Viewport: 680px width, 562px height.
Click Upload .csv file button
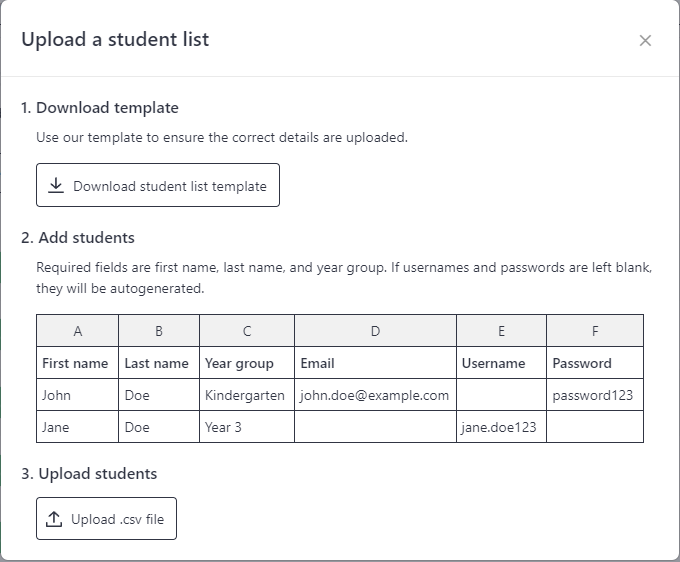tap(106, 519)
